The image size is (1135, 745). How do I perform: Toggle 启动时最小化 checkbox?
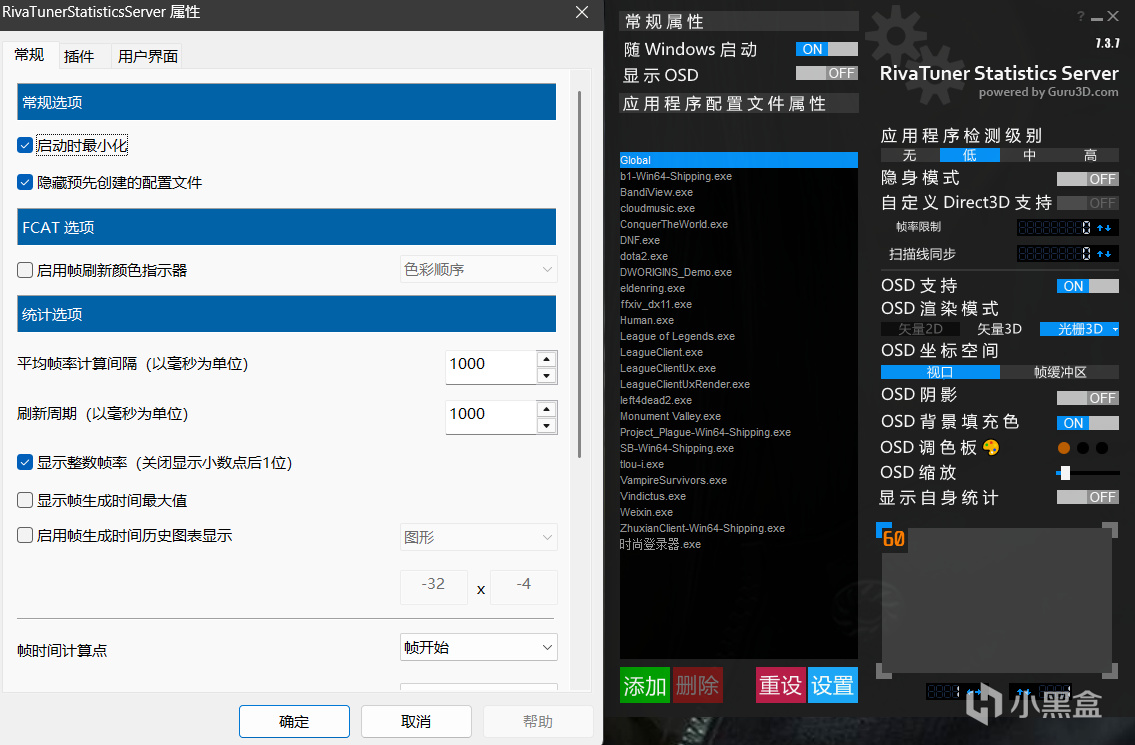pos(25,146)
